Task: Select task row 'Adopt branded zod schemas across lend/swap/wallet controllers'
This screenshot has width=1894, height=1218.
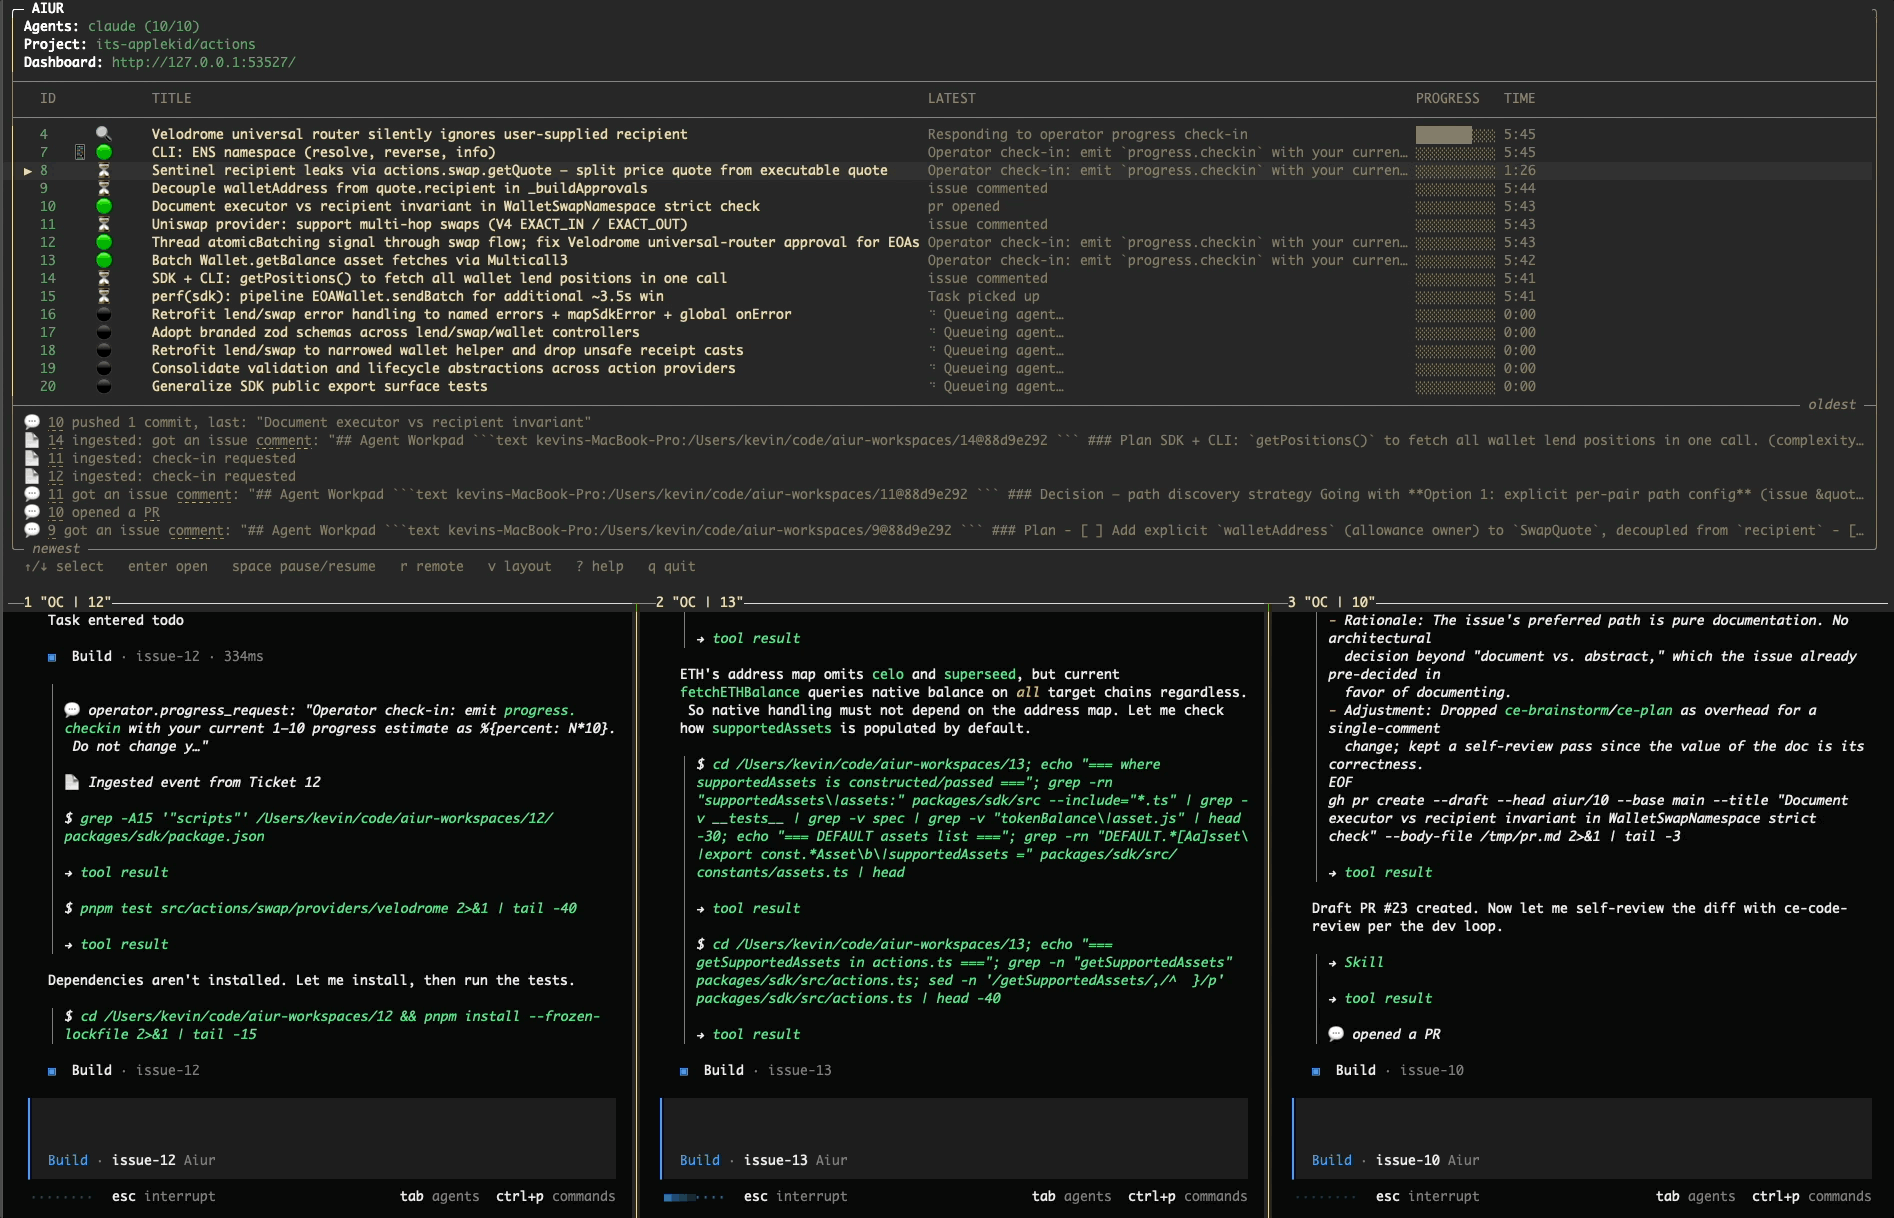Action: click(944, 332)
